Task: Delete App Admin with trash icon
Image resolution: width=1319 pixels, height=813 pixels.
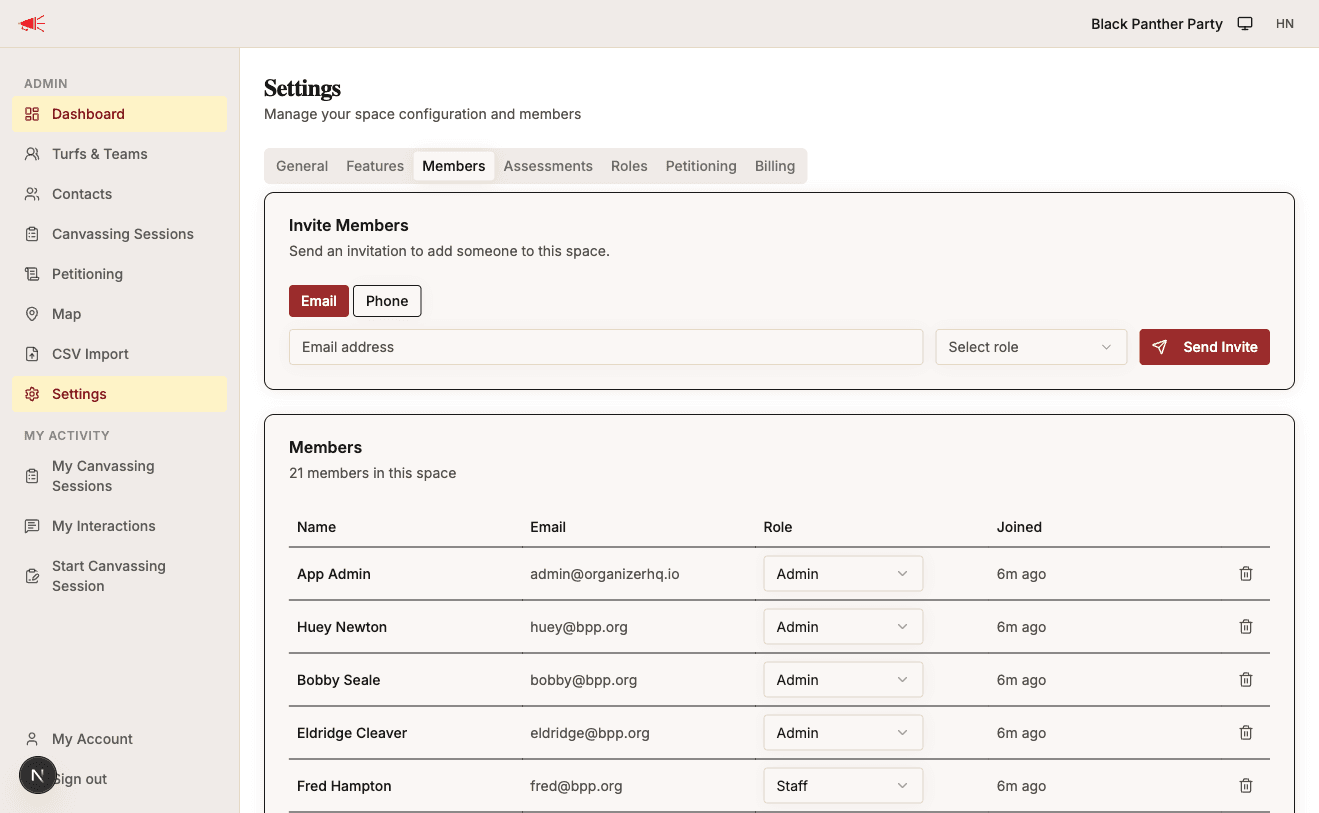Action: click(1246, 574)
